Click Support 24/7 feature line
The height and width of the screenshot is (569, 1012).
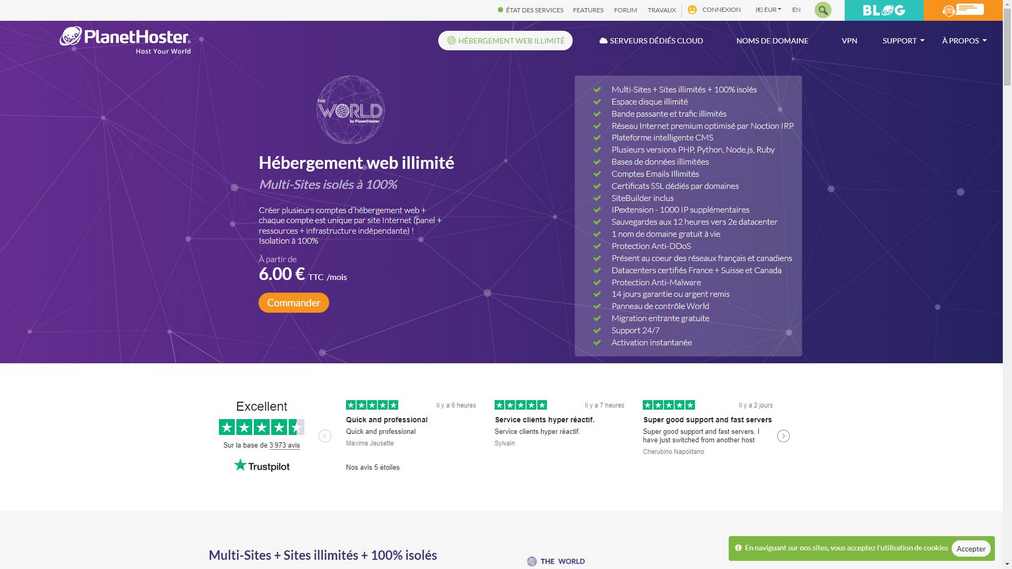(635, 330)
